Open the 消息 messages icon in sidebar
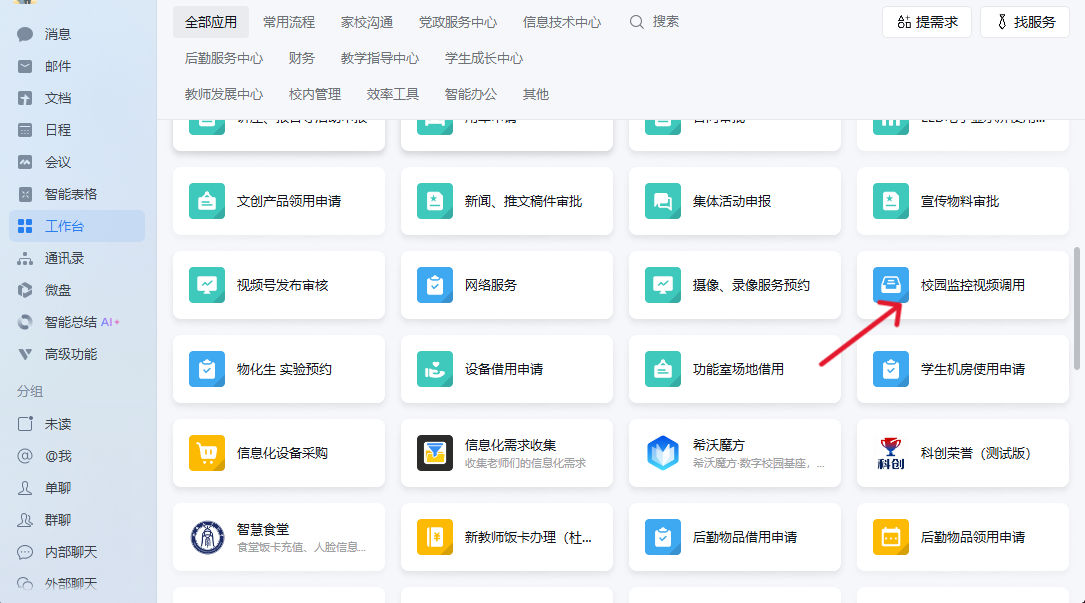 [x=26, y=34]
